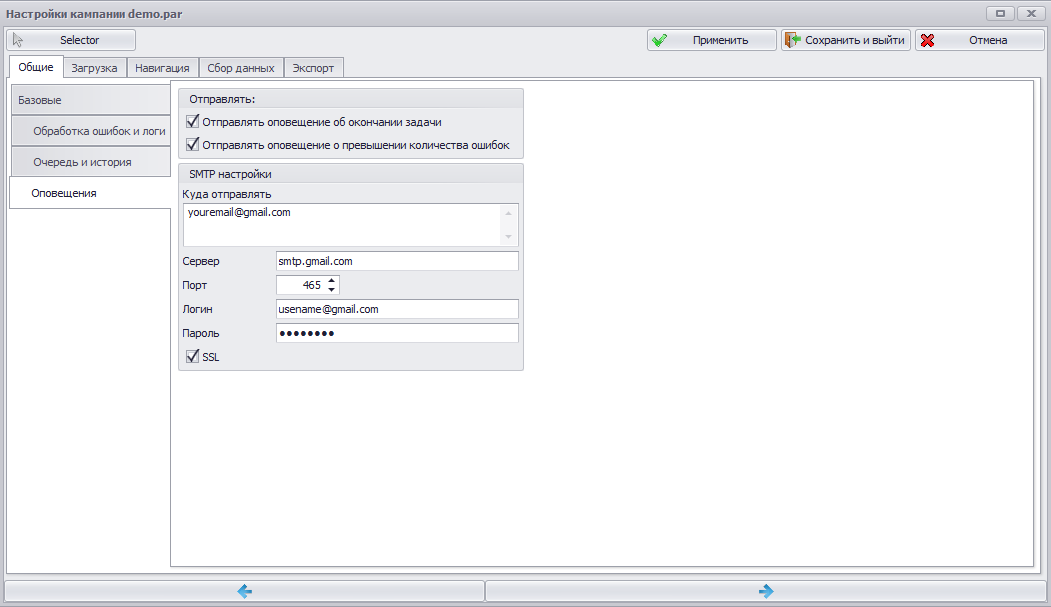Click the red X Cancel icon
The image size is (1051, 607).
pos(928,40)
